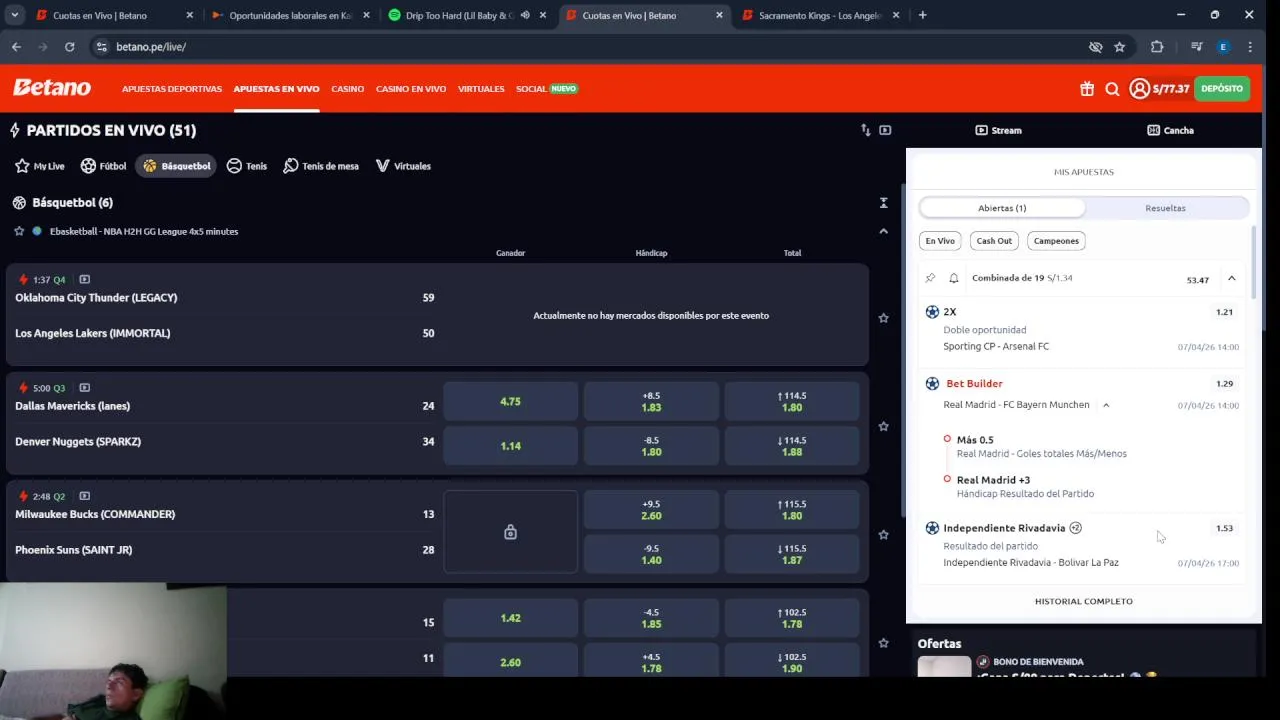1280x720 pixels.
Task: Favorite the Bucks vs Suns match star
Action: point(883,535)
